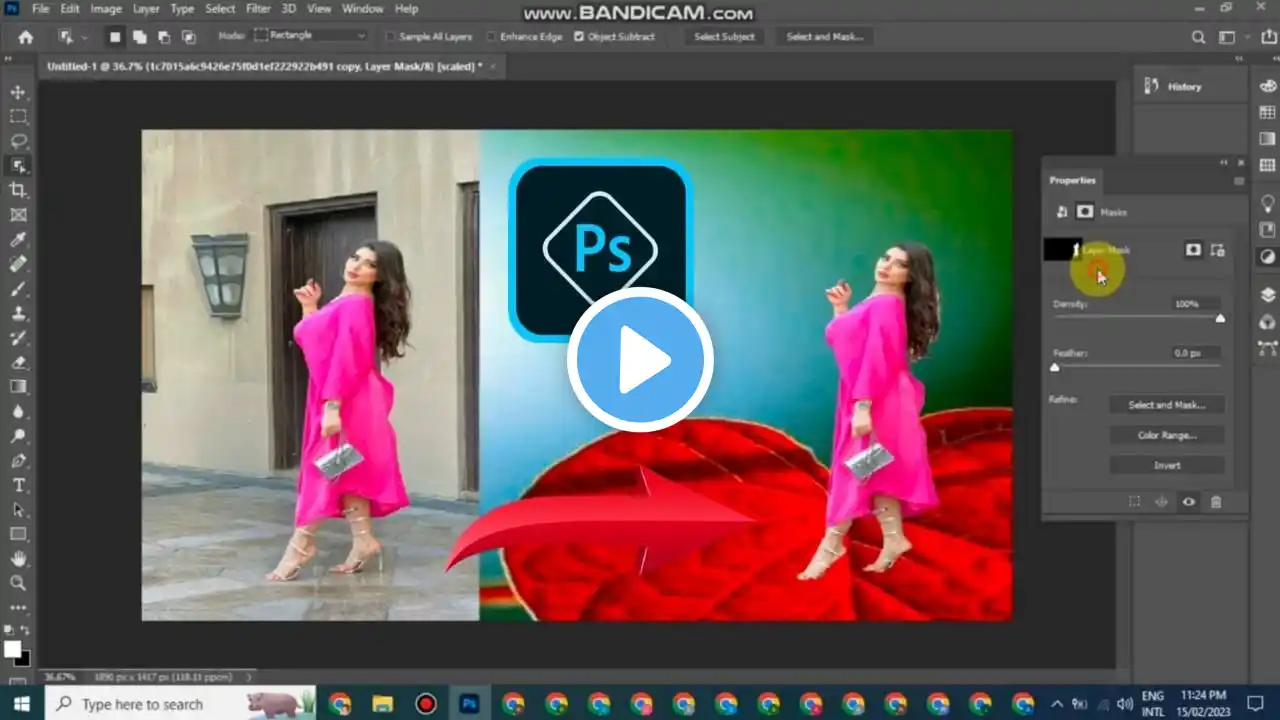Image resolution: width=1280 pixels, height=720 pixels.
Task: Select the Rectangular Marquee tool
Action: point(18,116)
